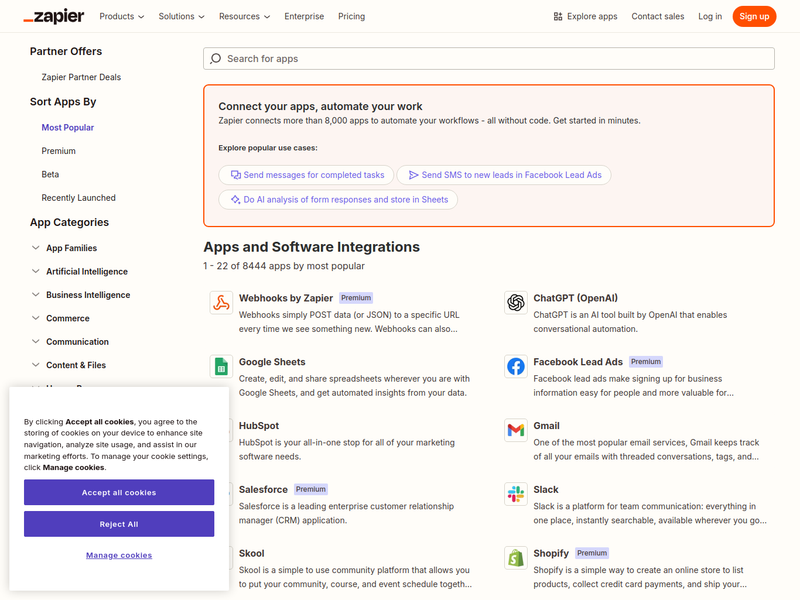Screen dimensions: 800x600
Task: Open the Webhooks by Zapier app icon
Action: (221, 303)
